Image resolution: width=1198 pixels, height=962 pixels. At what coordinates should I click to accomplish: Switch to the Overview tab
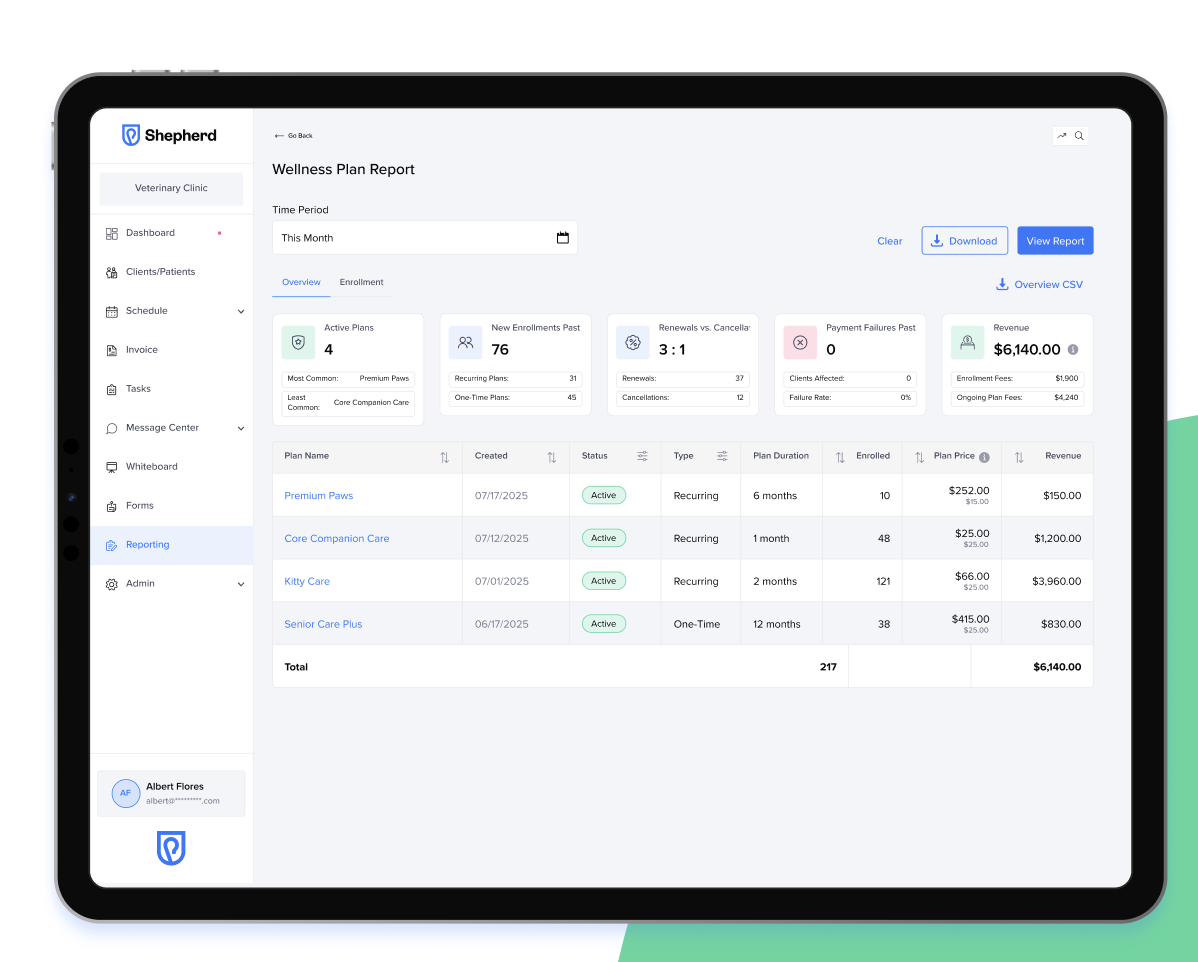[x=301, y=282]
